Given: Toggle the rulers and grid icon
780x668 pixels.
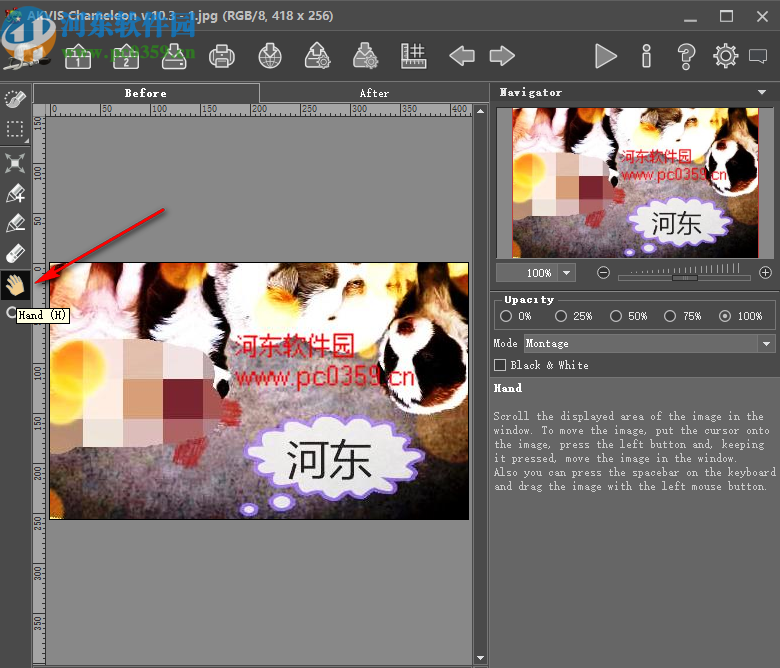Looking at the screenshot, I should pos(414,56).
